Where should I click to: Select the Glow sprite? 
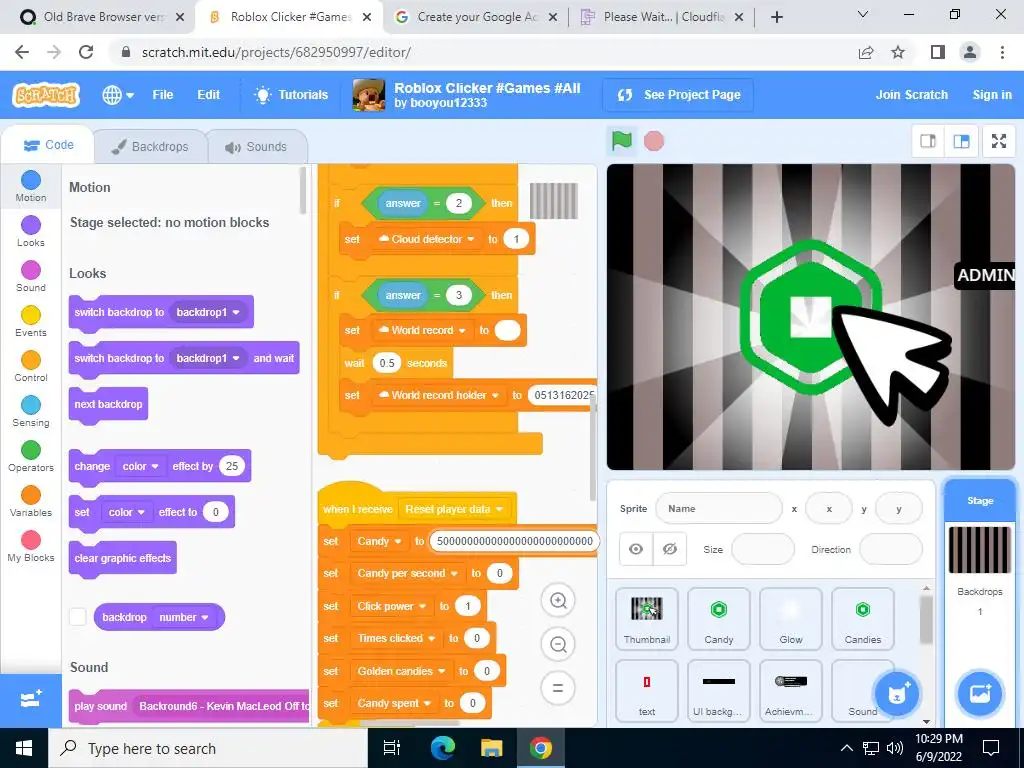click(790, 618)
